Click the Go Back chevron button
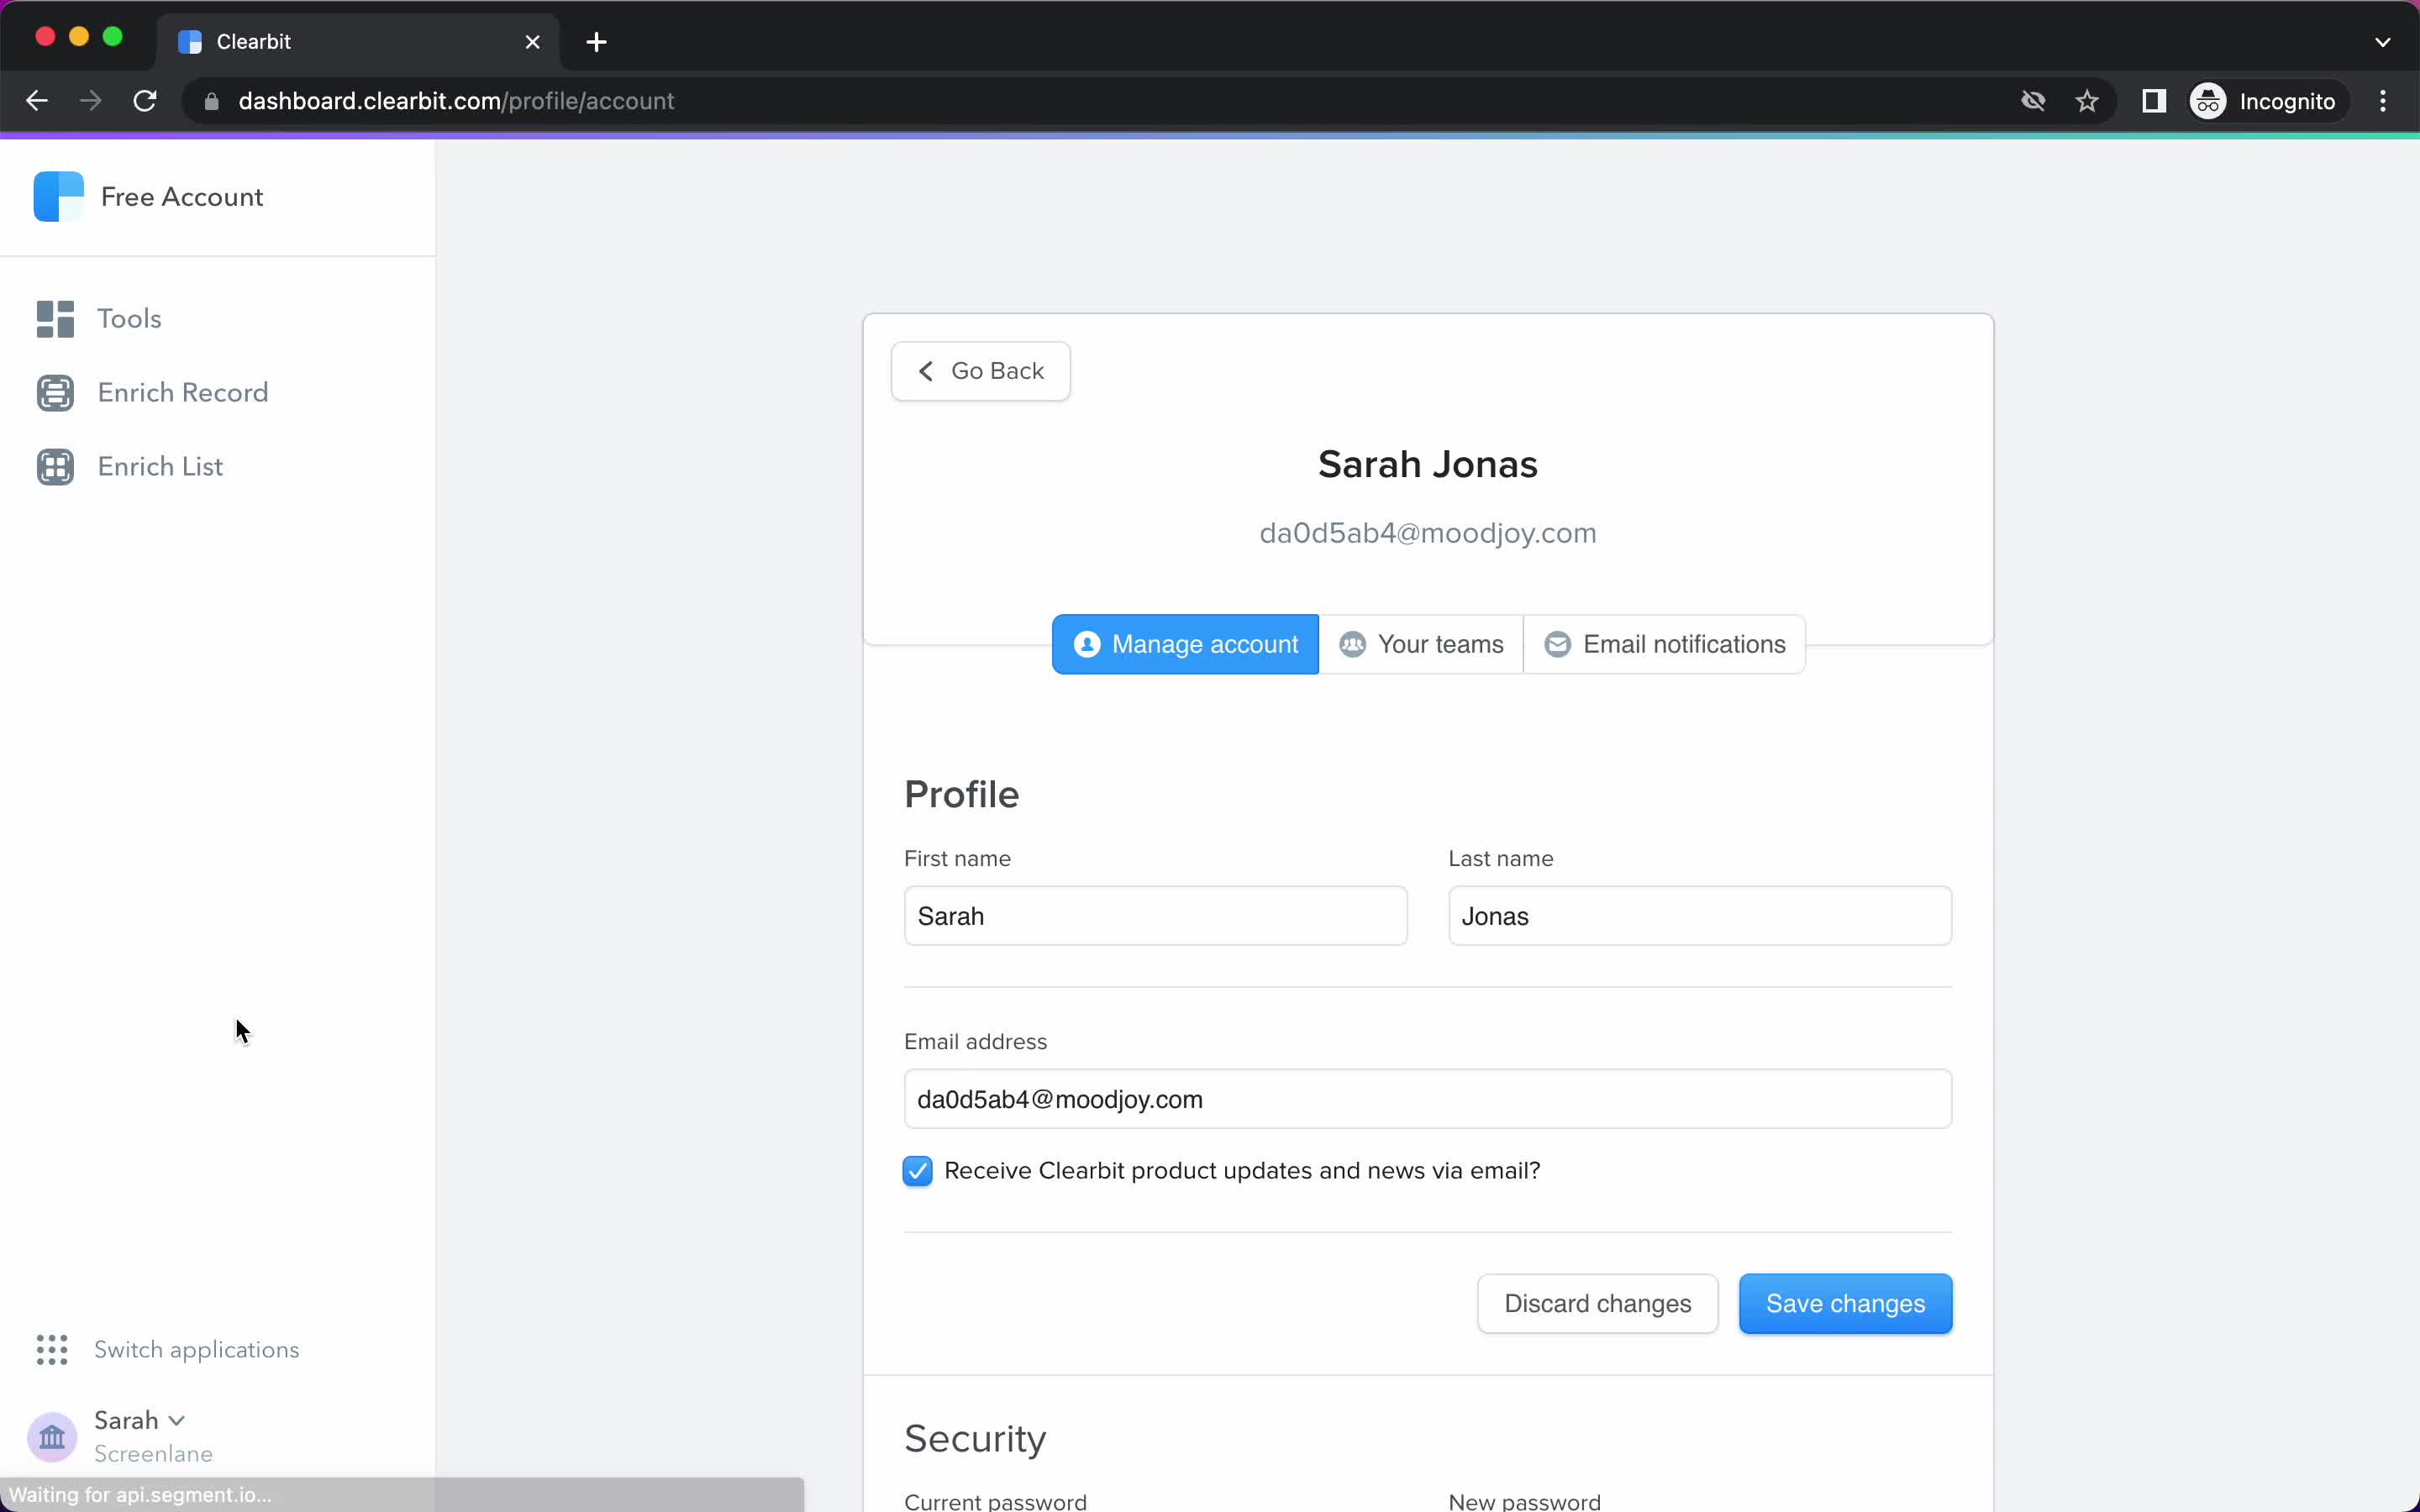 (x=979, y=371)
